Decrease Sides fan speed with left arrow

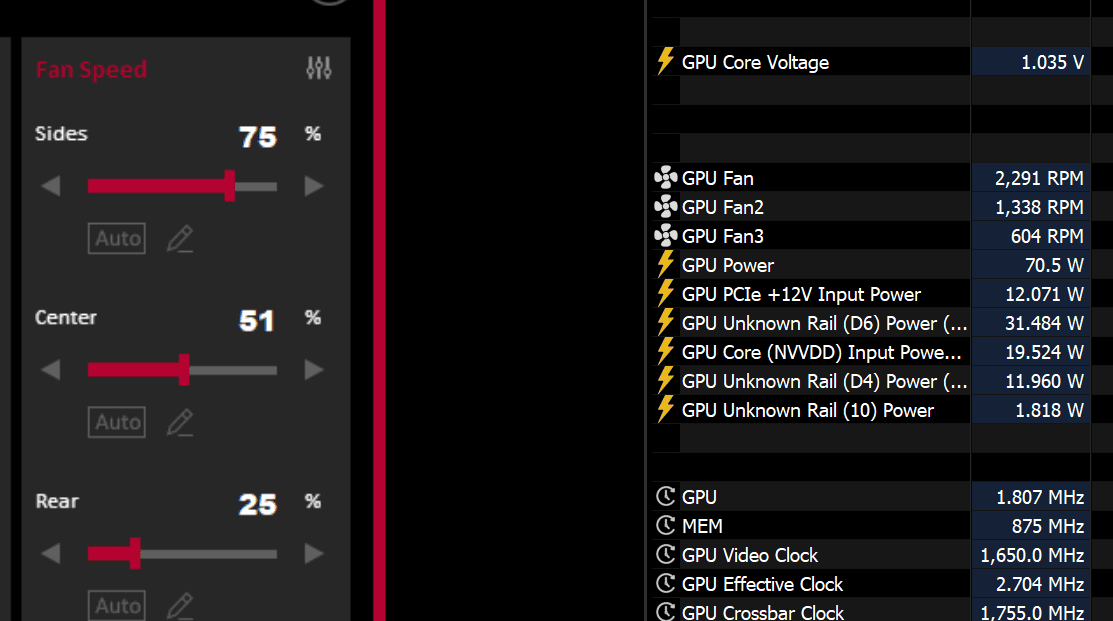pos(51,186)
